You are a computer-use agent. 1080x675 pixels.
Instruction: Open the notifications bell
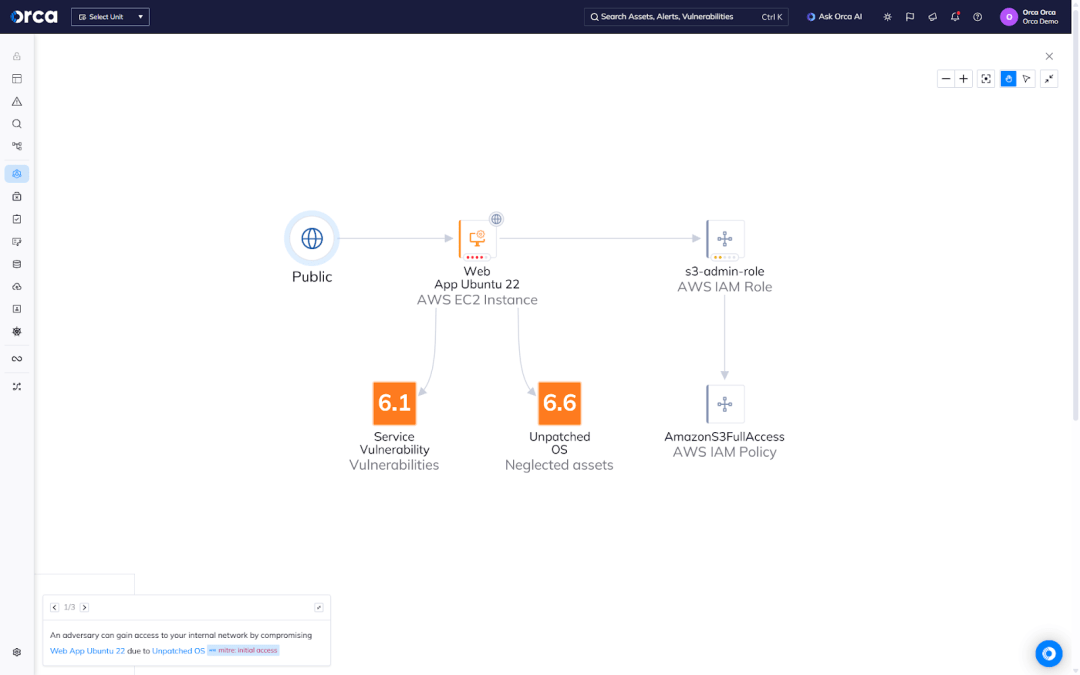point(955,17)
